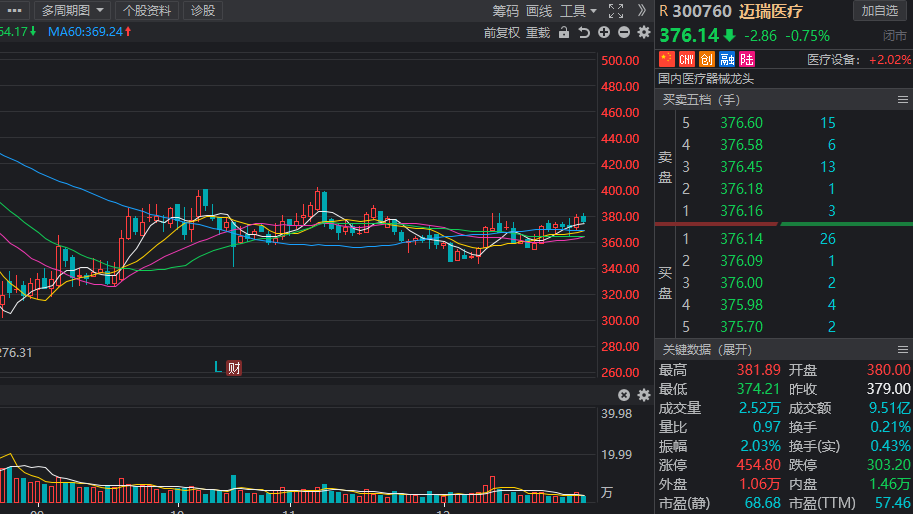Toggle the chart lock icon
The width and height of the screenshot is (913, 514).
click(564, 33)
